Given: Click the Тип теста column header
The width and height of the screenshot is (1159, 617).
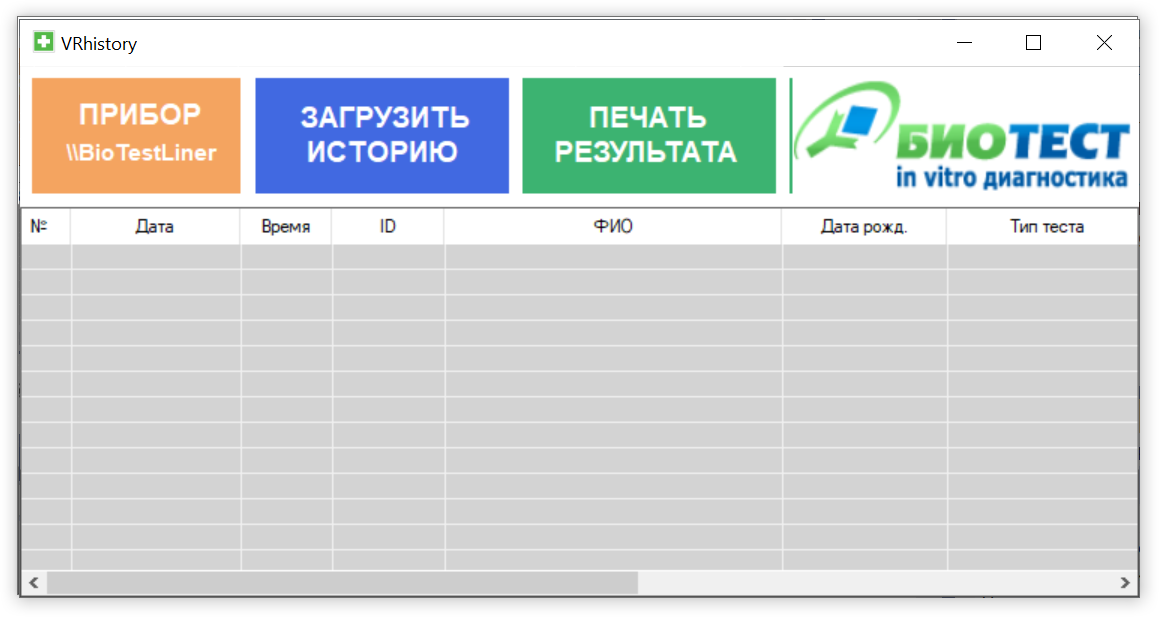Looking at the screenshot, I should (x=1043, y=226).
